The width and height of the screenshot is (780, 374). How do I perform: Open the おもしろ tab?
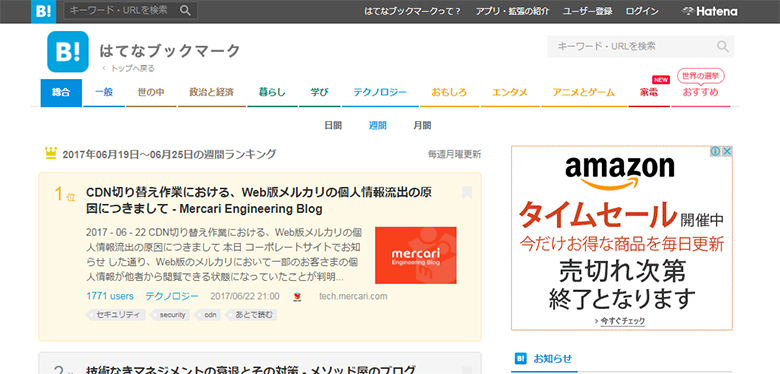tap(449, 93)
